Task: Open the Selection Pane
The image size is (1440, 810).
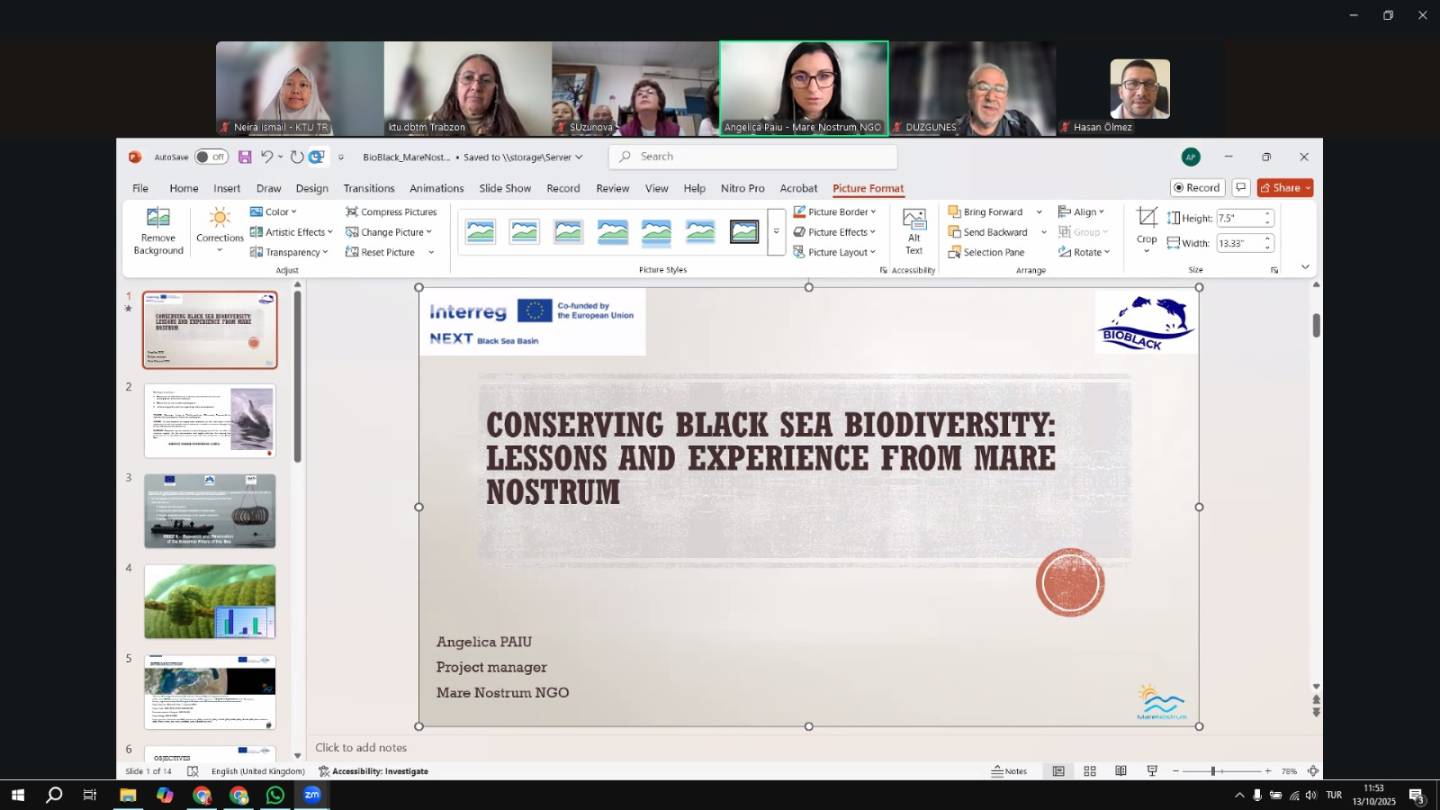Action: click(x=986, y=252)
